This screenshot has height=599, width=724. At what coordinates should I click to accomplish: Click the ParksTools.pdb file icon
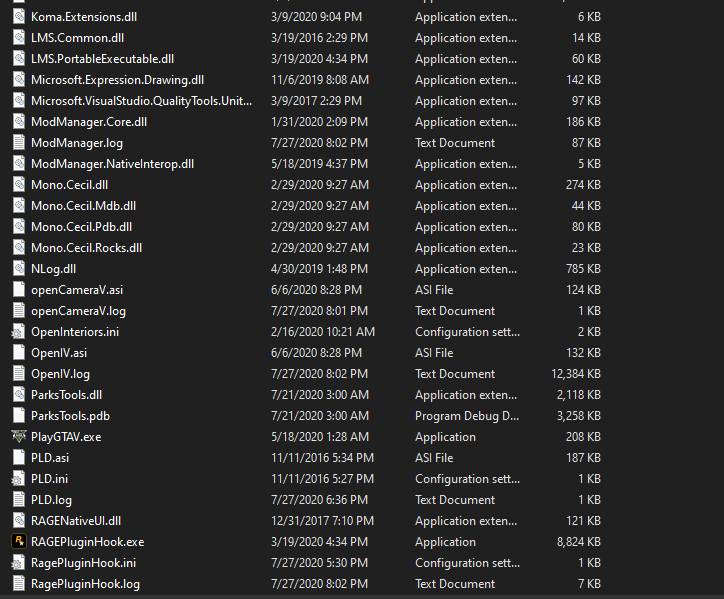(x=19, y=416)
